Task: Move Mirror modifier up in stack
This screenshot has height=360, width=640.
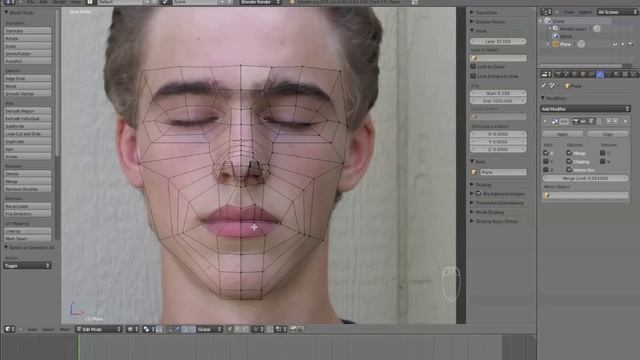Action: (x=608, y=121)
